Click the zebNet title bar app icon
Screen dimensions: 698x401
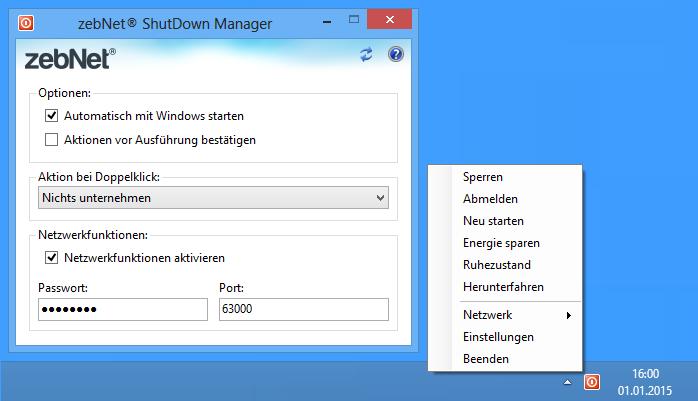(x=26, y=23)
